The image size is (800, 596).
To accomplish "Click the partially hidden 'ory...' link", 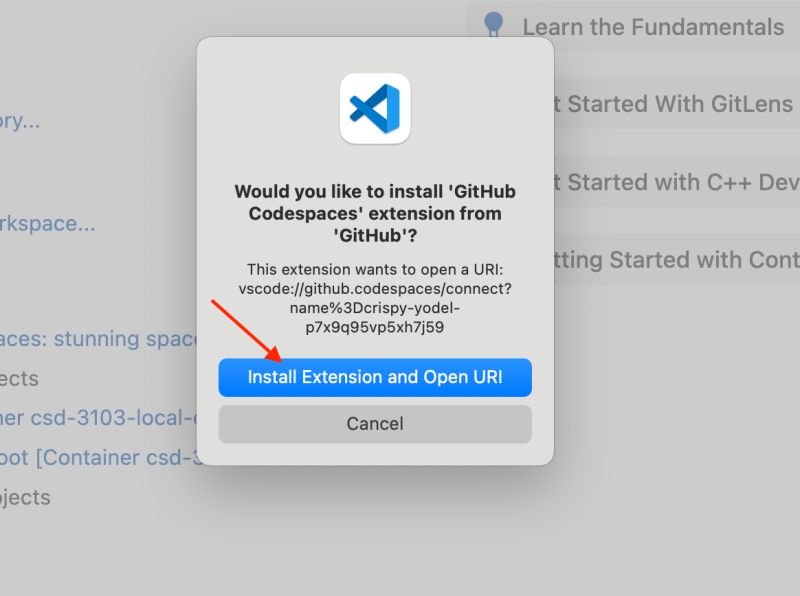I will [x=19, y=121].
